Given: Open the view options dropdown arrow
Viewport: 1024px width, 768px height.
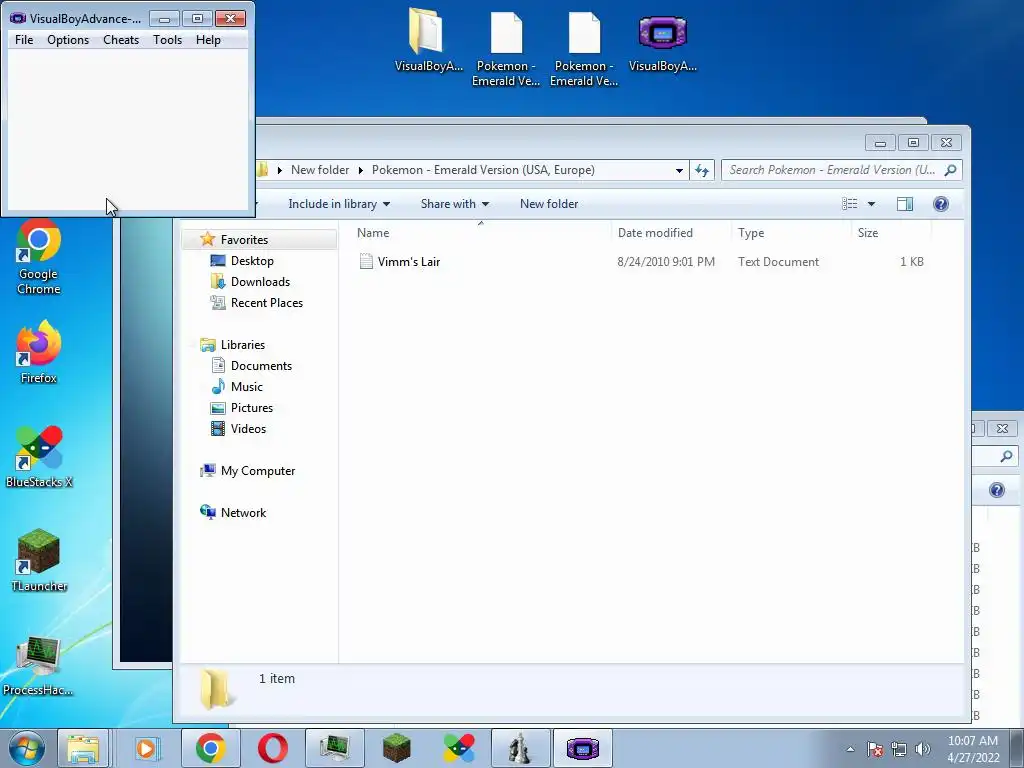Looking at the screenshot, I should click(x=871, y=204).
